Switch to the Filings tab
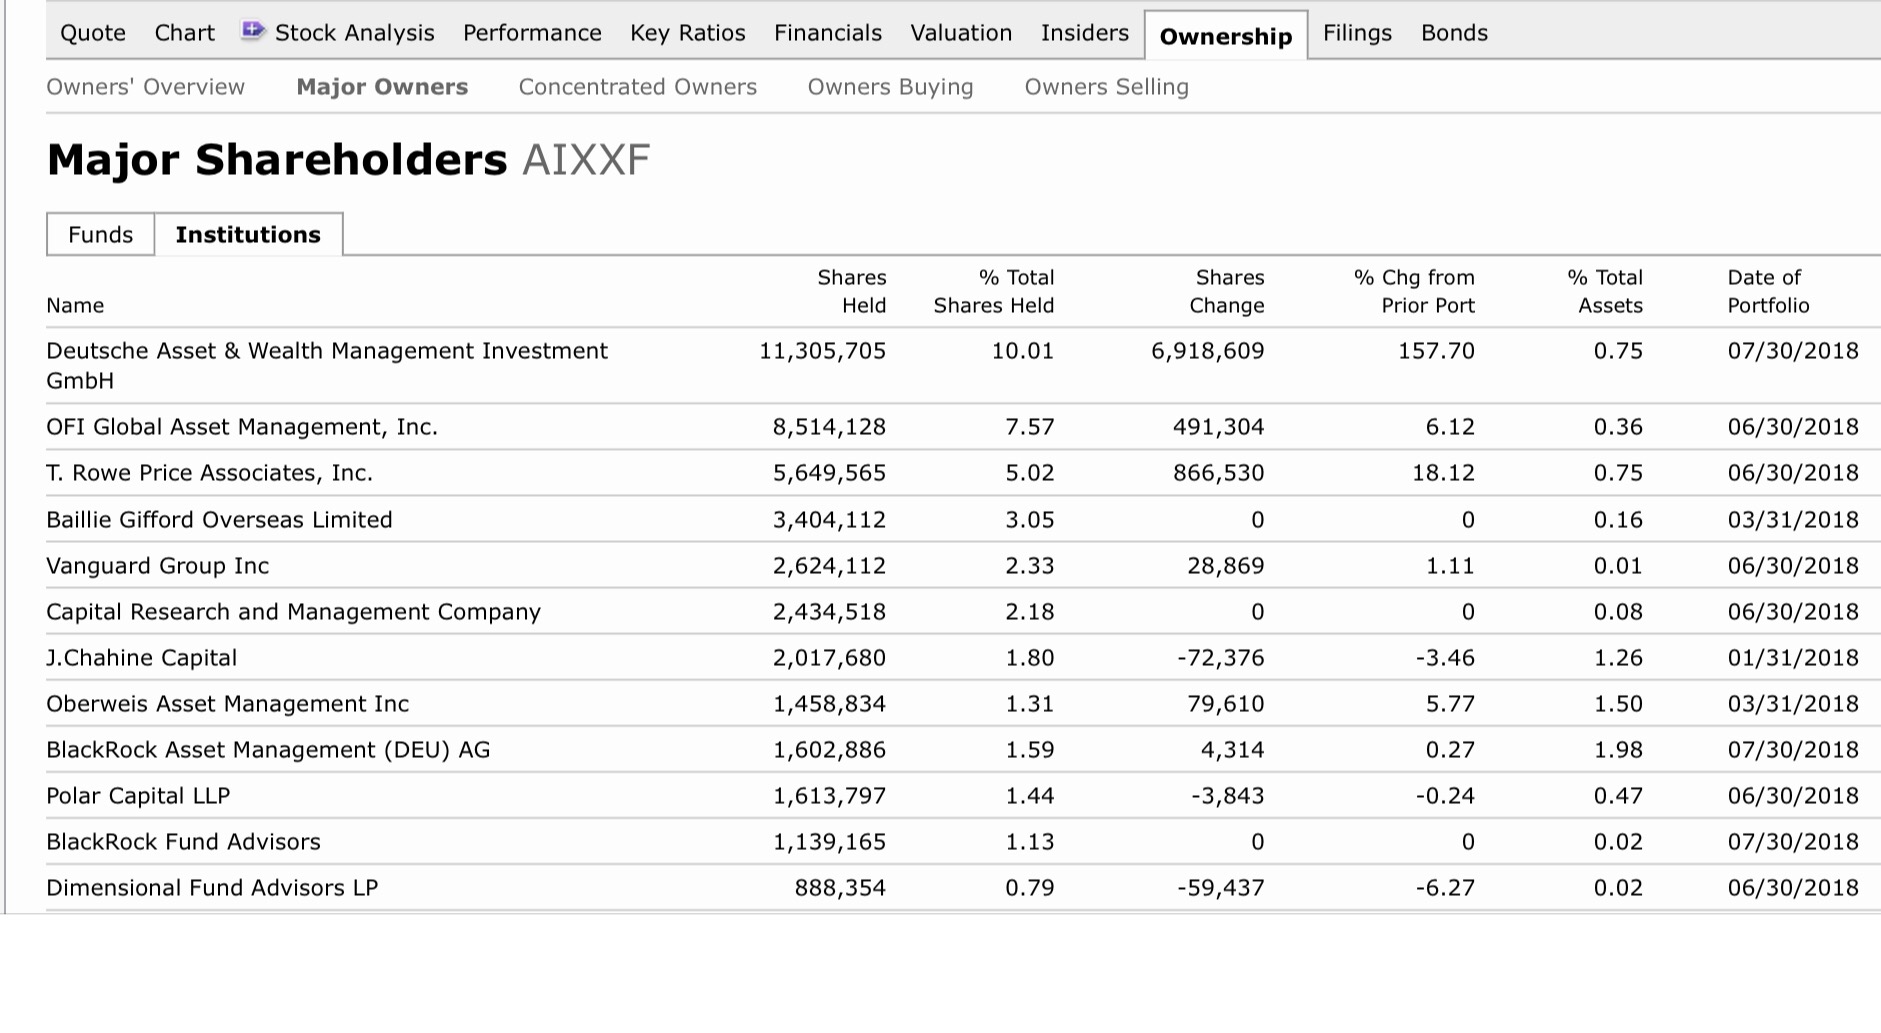This screenshot has width=1881, height=1033. pos(1356,33)
